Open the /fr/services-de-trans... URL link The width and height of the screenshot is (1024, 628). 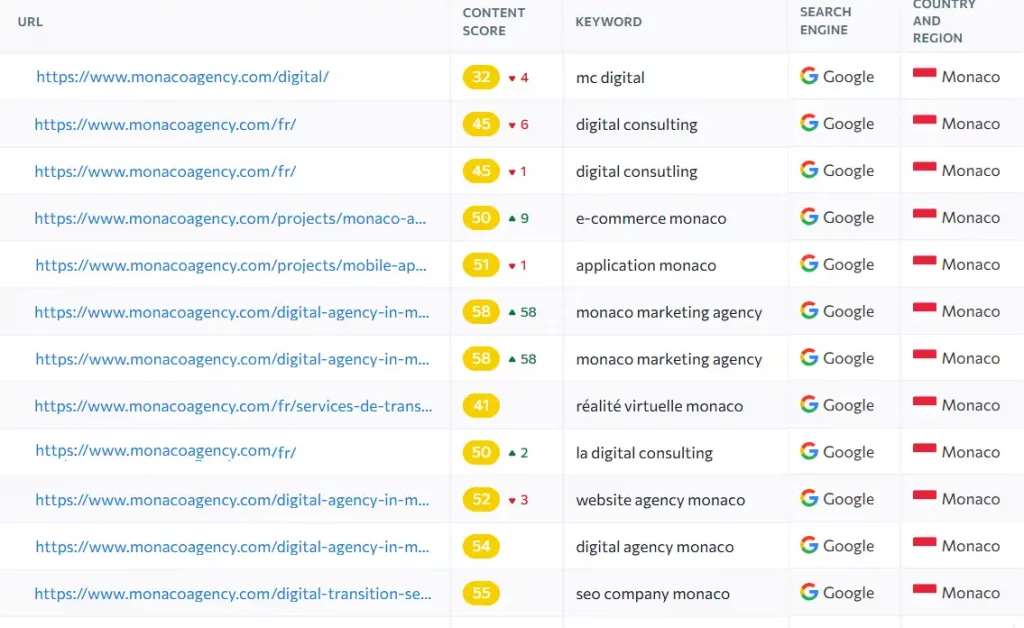233,406
